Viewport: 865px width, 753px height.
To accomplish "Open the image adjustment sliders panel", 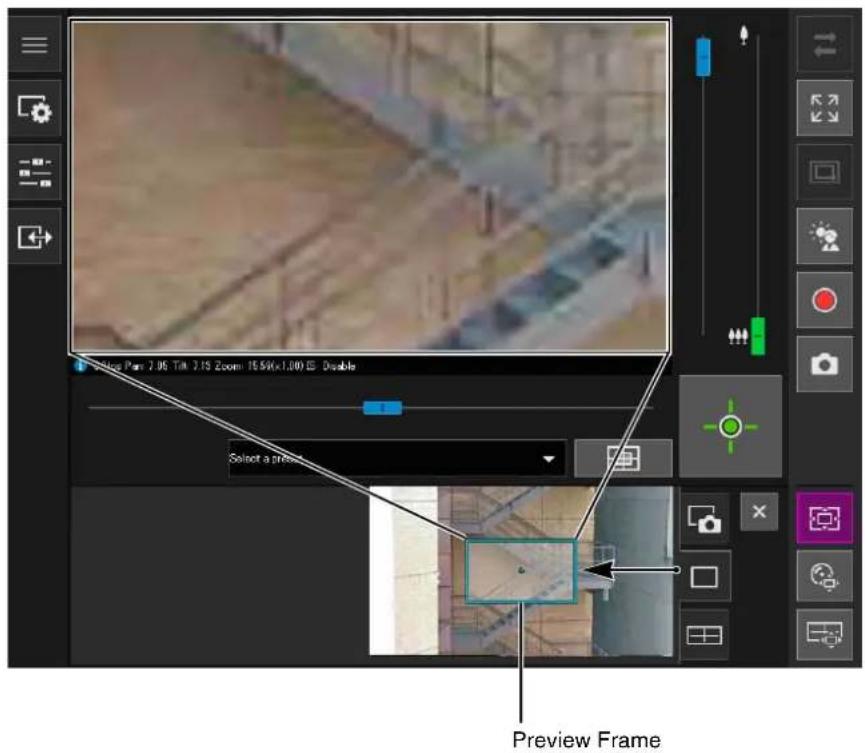I will [34, 173].
